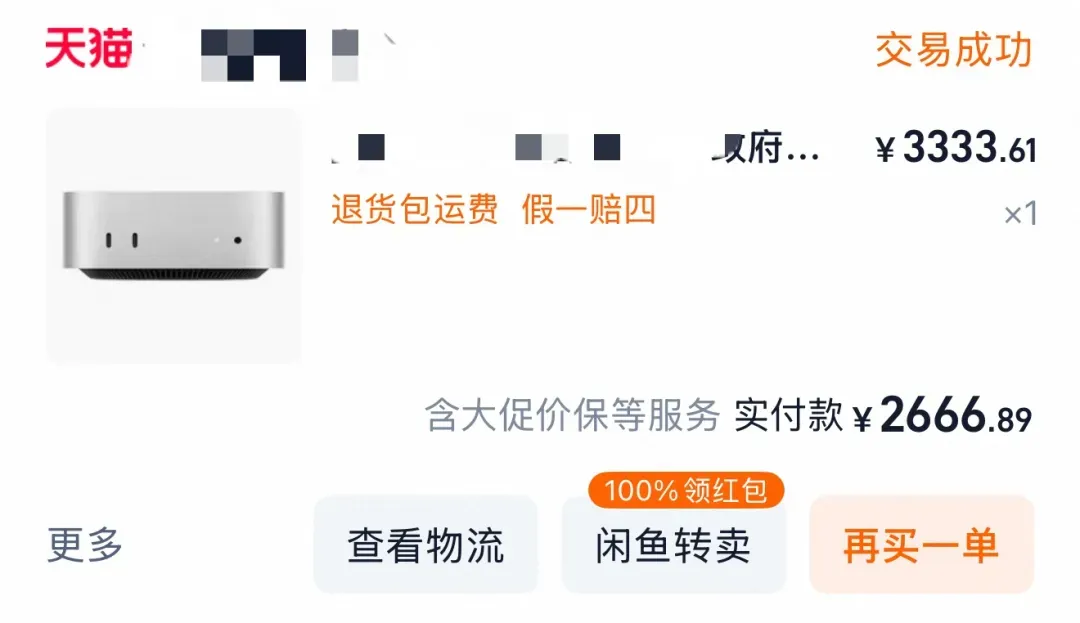Tap the 100%领红包 badge
Screen dimensions: 1080x623
[686, 491]
